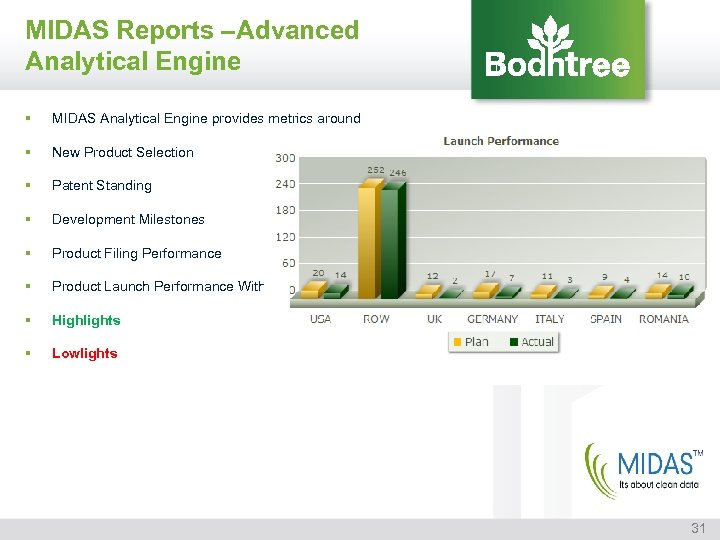Click the UK Plan bar labeled 12

click(428, 292)
